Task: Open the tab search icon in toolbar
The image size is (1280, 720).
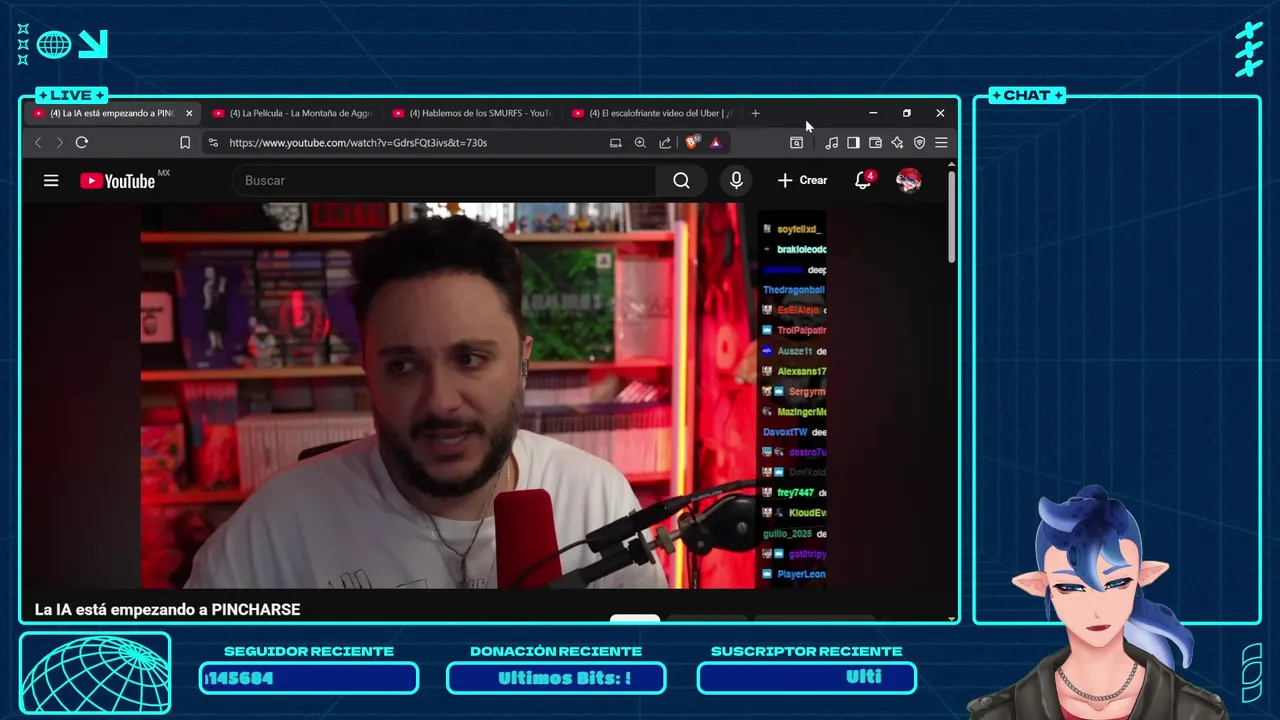Action: tap(797, 143)
